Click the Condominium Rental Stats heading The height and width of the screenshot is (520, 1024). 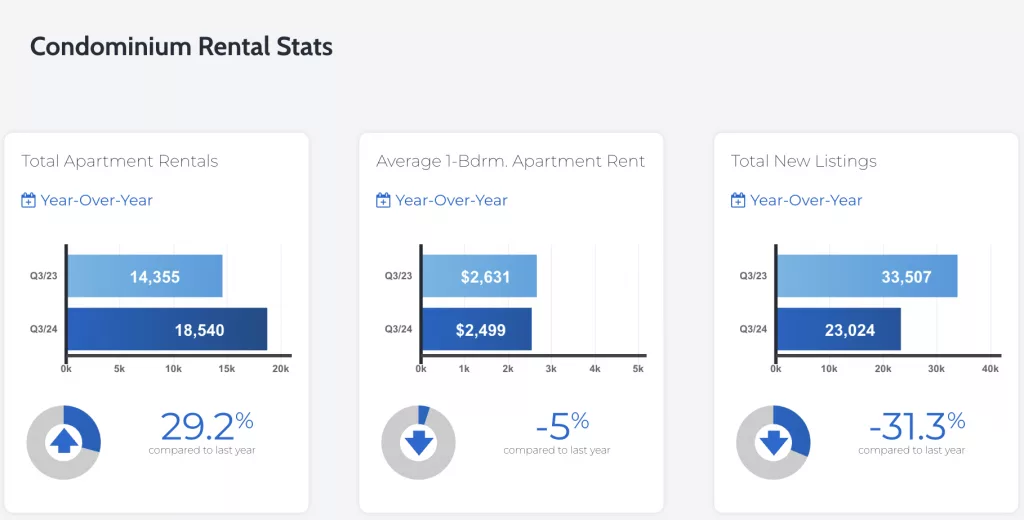[181, 46]
